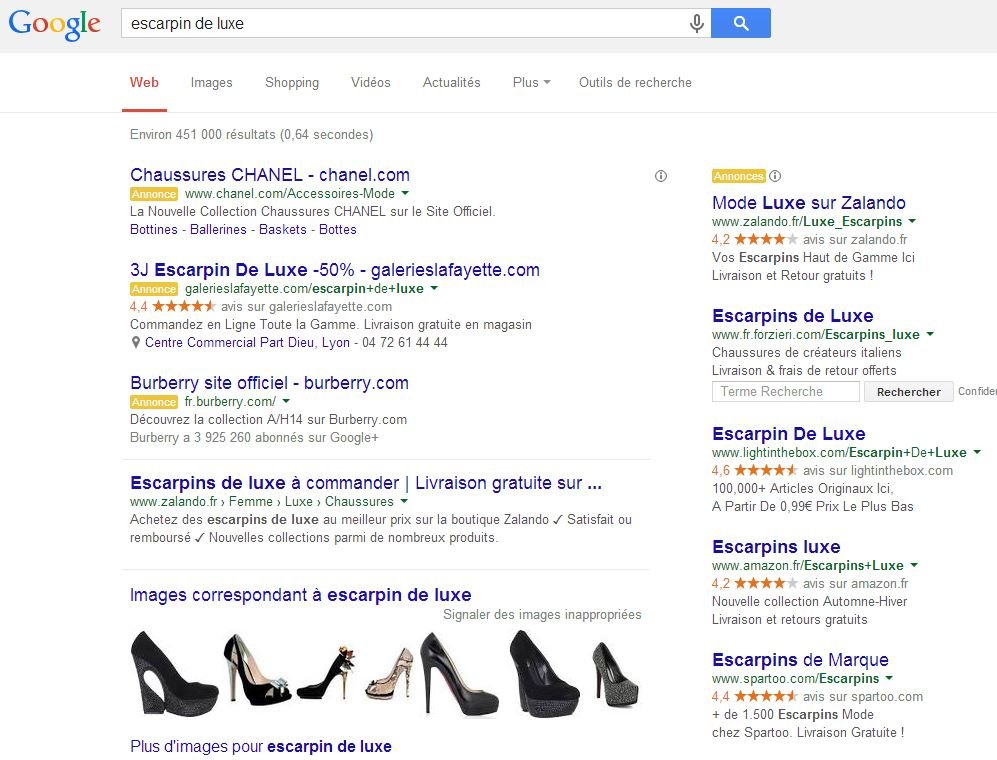The image size is (997, 760).
Task: Open fourth thumbnail, beige lace platform shoe
Action: (390, 674)
